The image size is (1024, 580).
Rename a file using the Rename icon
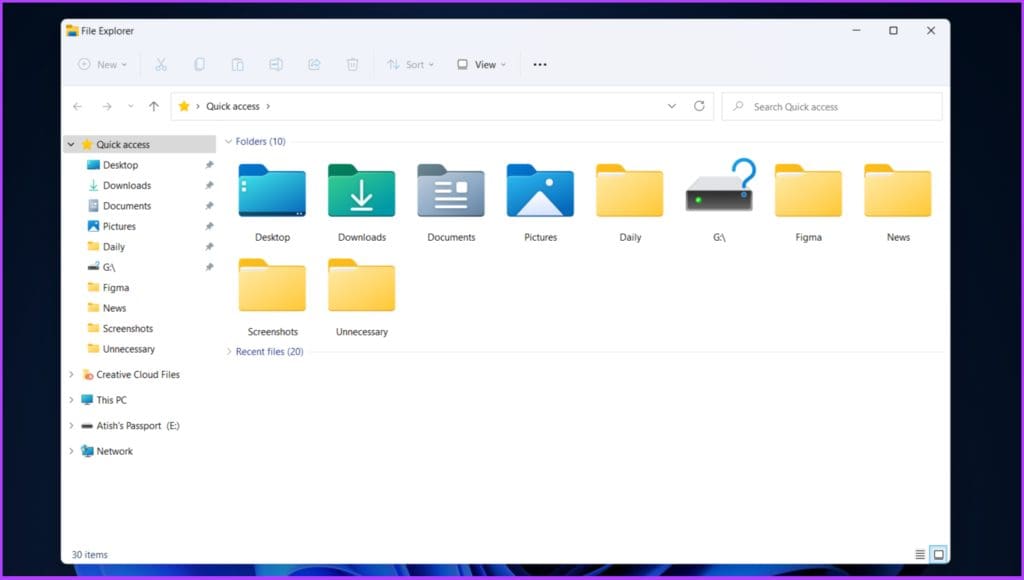point(276,64)
